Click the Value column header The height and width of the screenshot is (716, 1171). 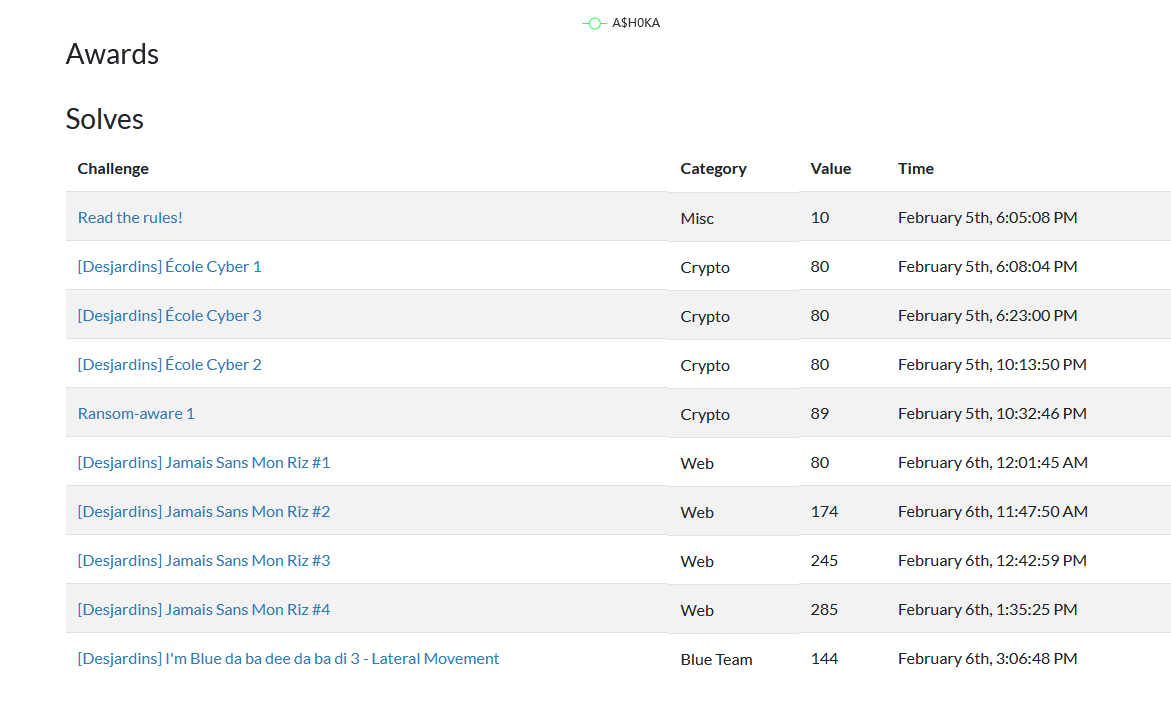point(830,169)
